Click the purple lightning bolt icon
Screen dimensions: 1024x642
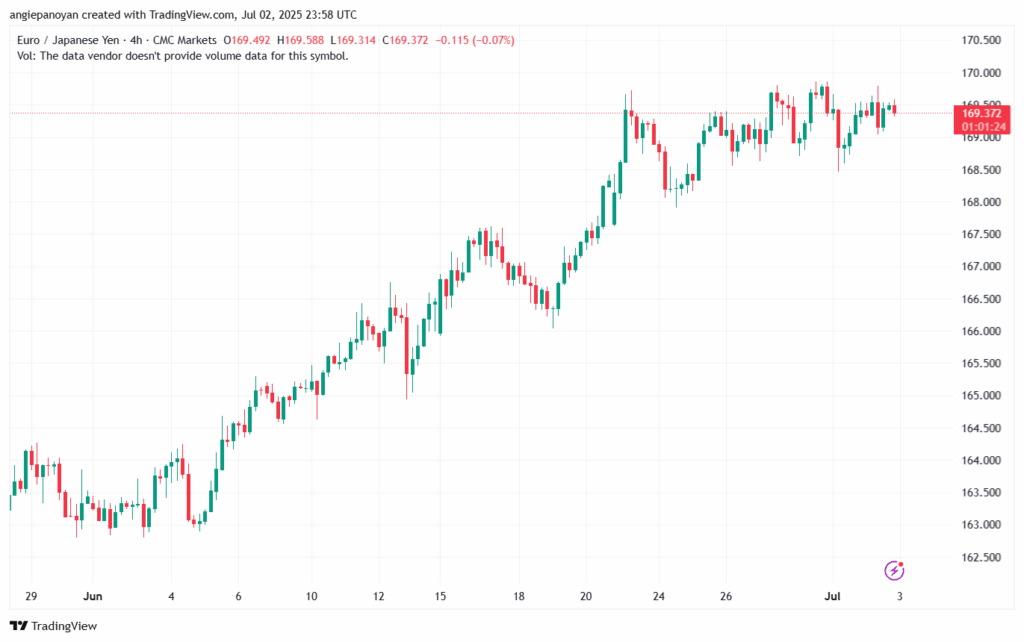coord(895,570)
